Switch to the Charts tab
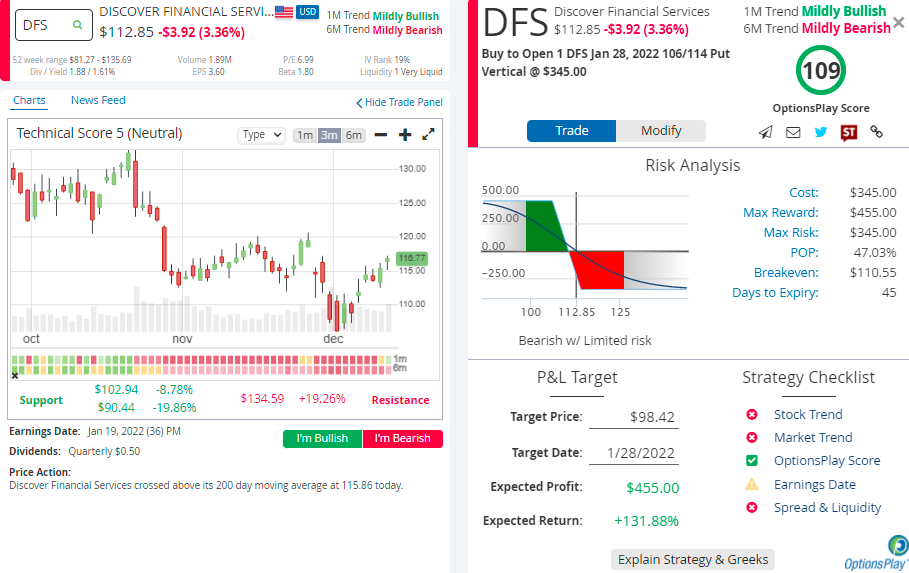Viewport: 909px width, 573px height. [x=29, y=100]
